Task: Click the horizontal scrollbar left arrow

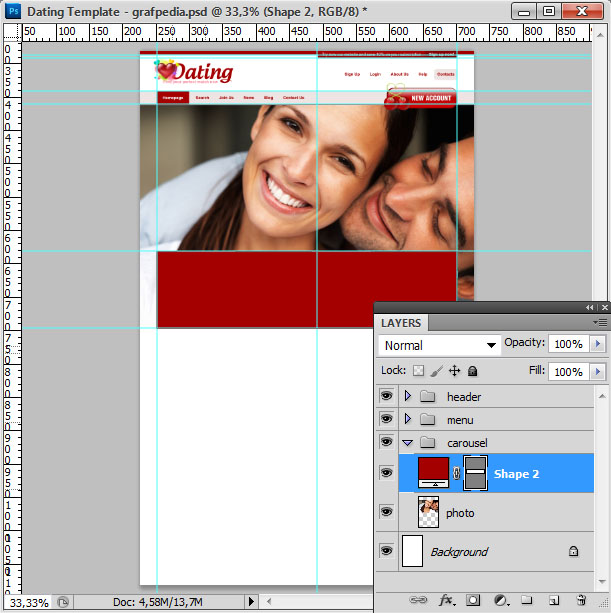Action: point(269,602)
